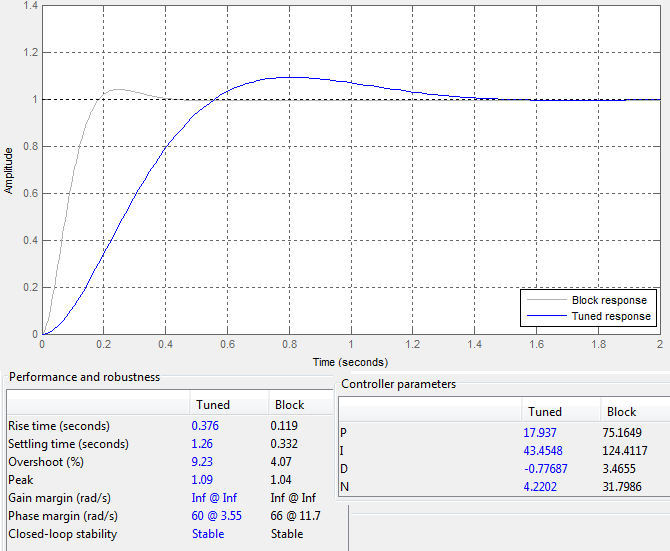The image size is (670, 551).
Task: Click the Amplitude y-axis label
Action: (x=10, y=169)
